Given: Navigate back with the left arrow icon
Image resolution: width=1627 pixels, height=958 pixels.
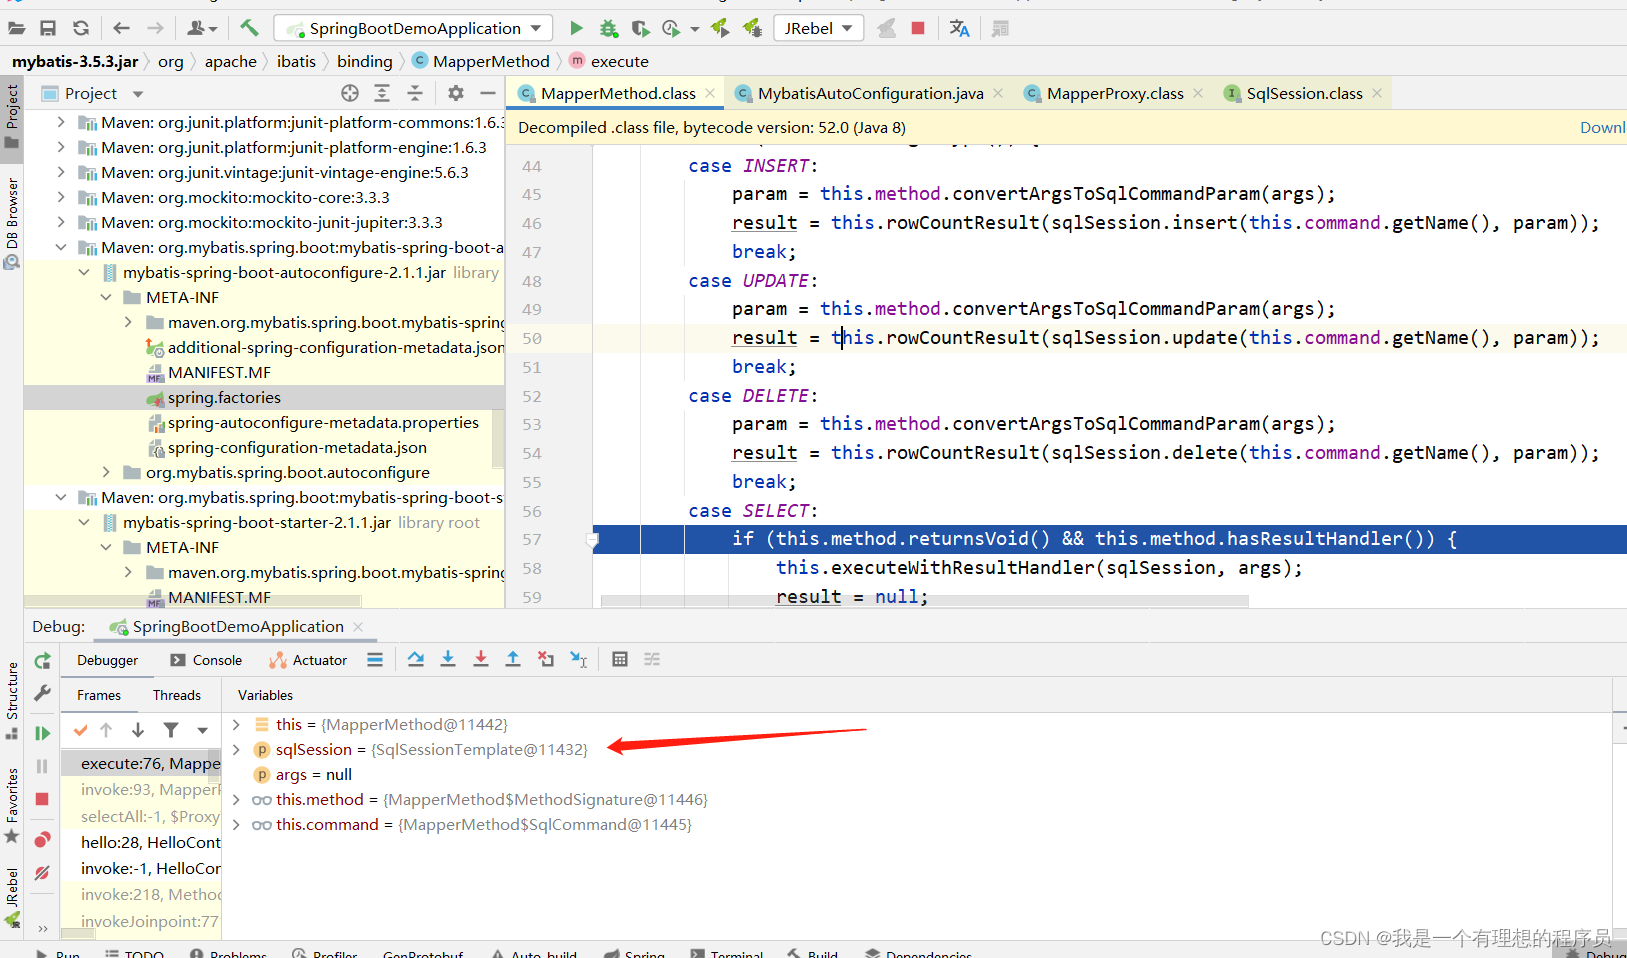Looking at the screenshot, I should point(121,28).
